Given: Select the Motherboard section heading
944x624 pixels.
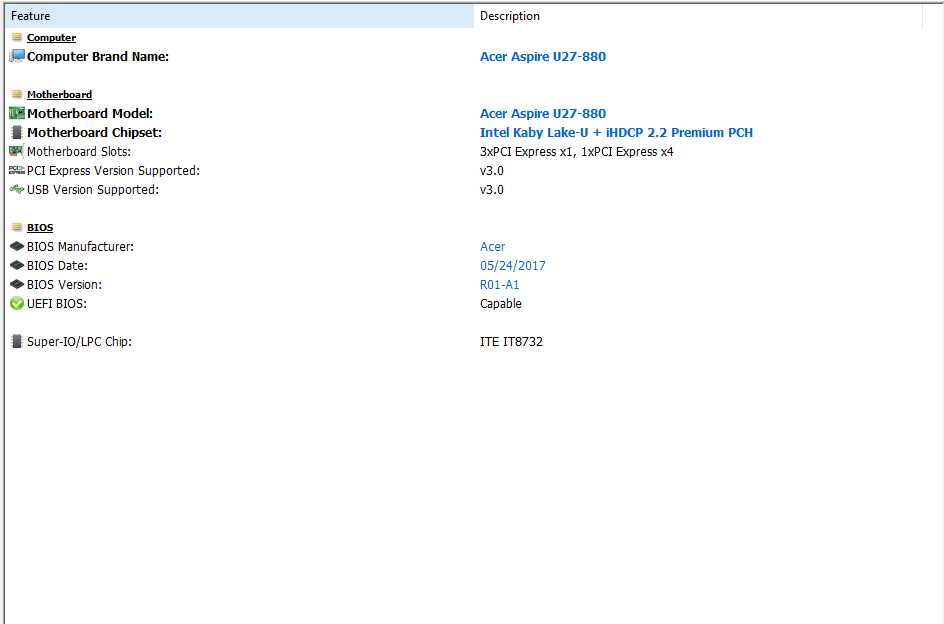Looking at the screenshot, I should tap(60, 95).
